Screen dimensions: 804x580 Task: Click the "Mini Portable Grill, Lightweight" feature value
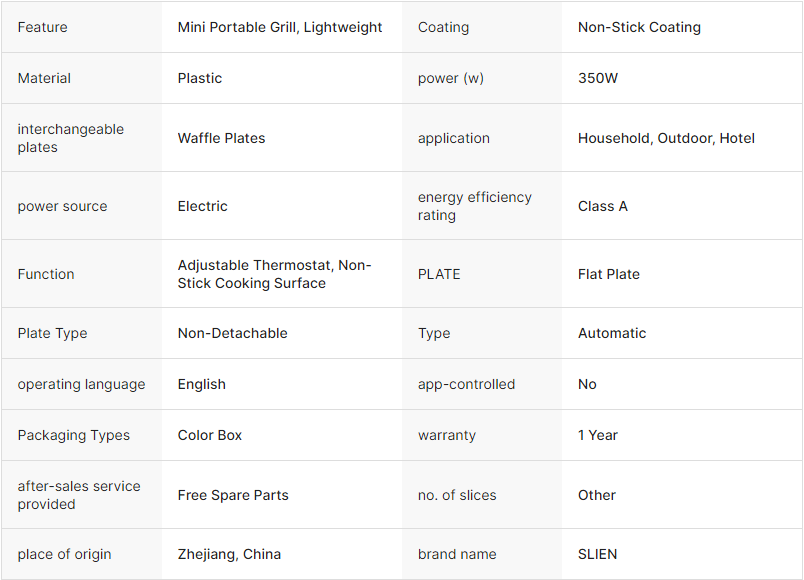point(280,27)
